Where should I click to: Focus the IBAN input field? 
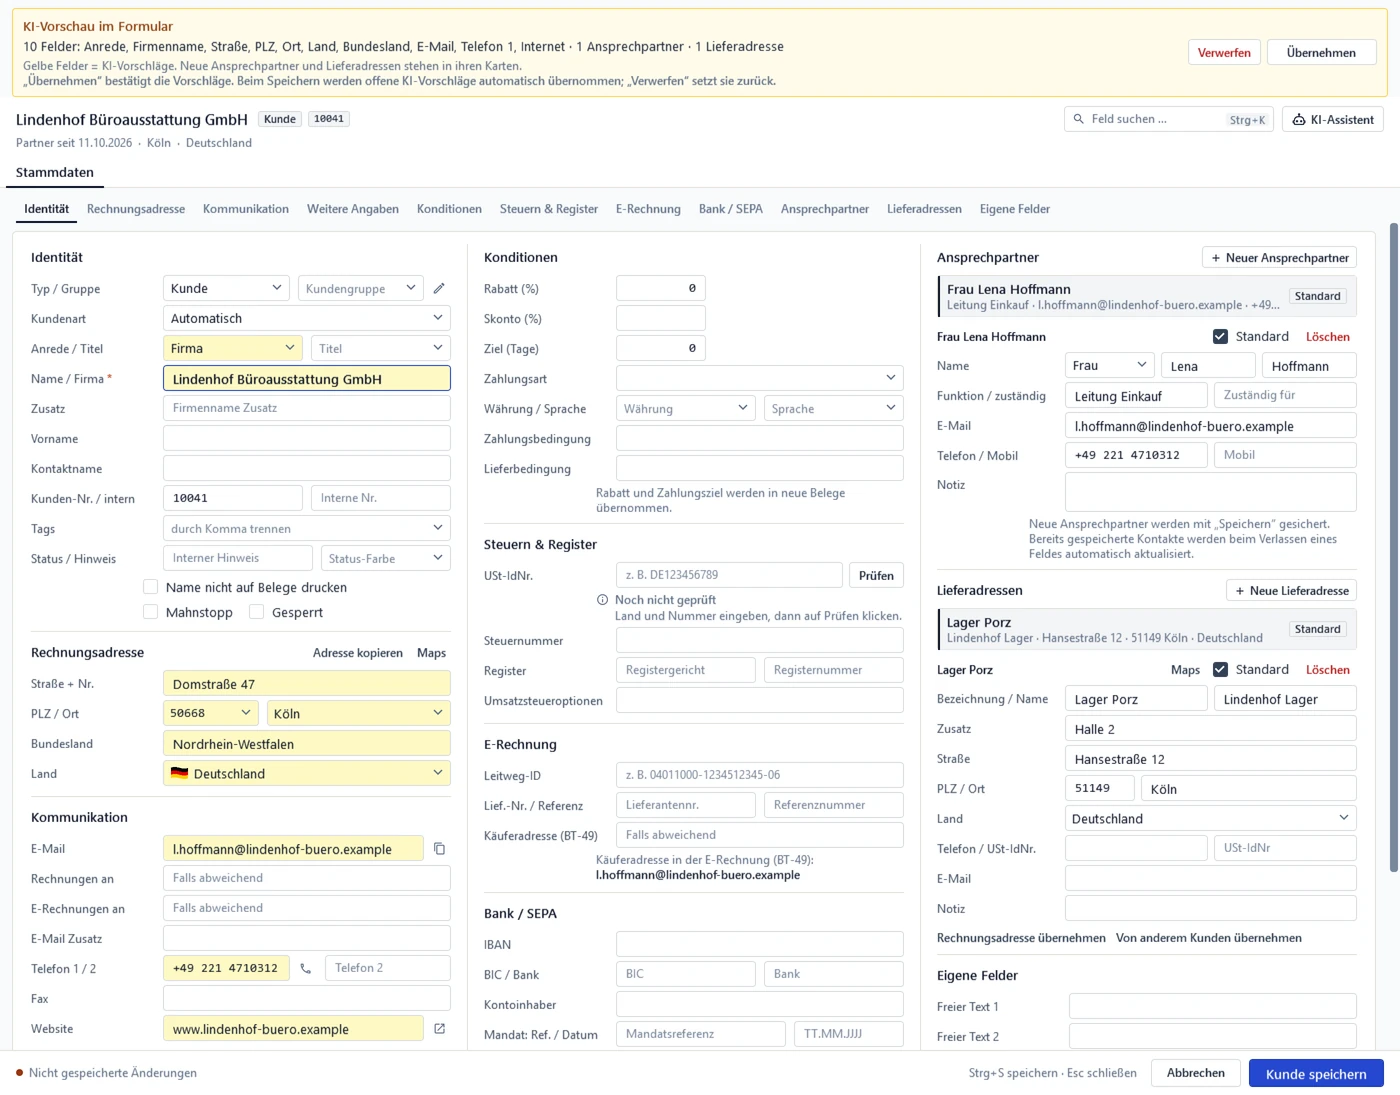760,944
